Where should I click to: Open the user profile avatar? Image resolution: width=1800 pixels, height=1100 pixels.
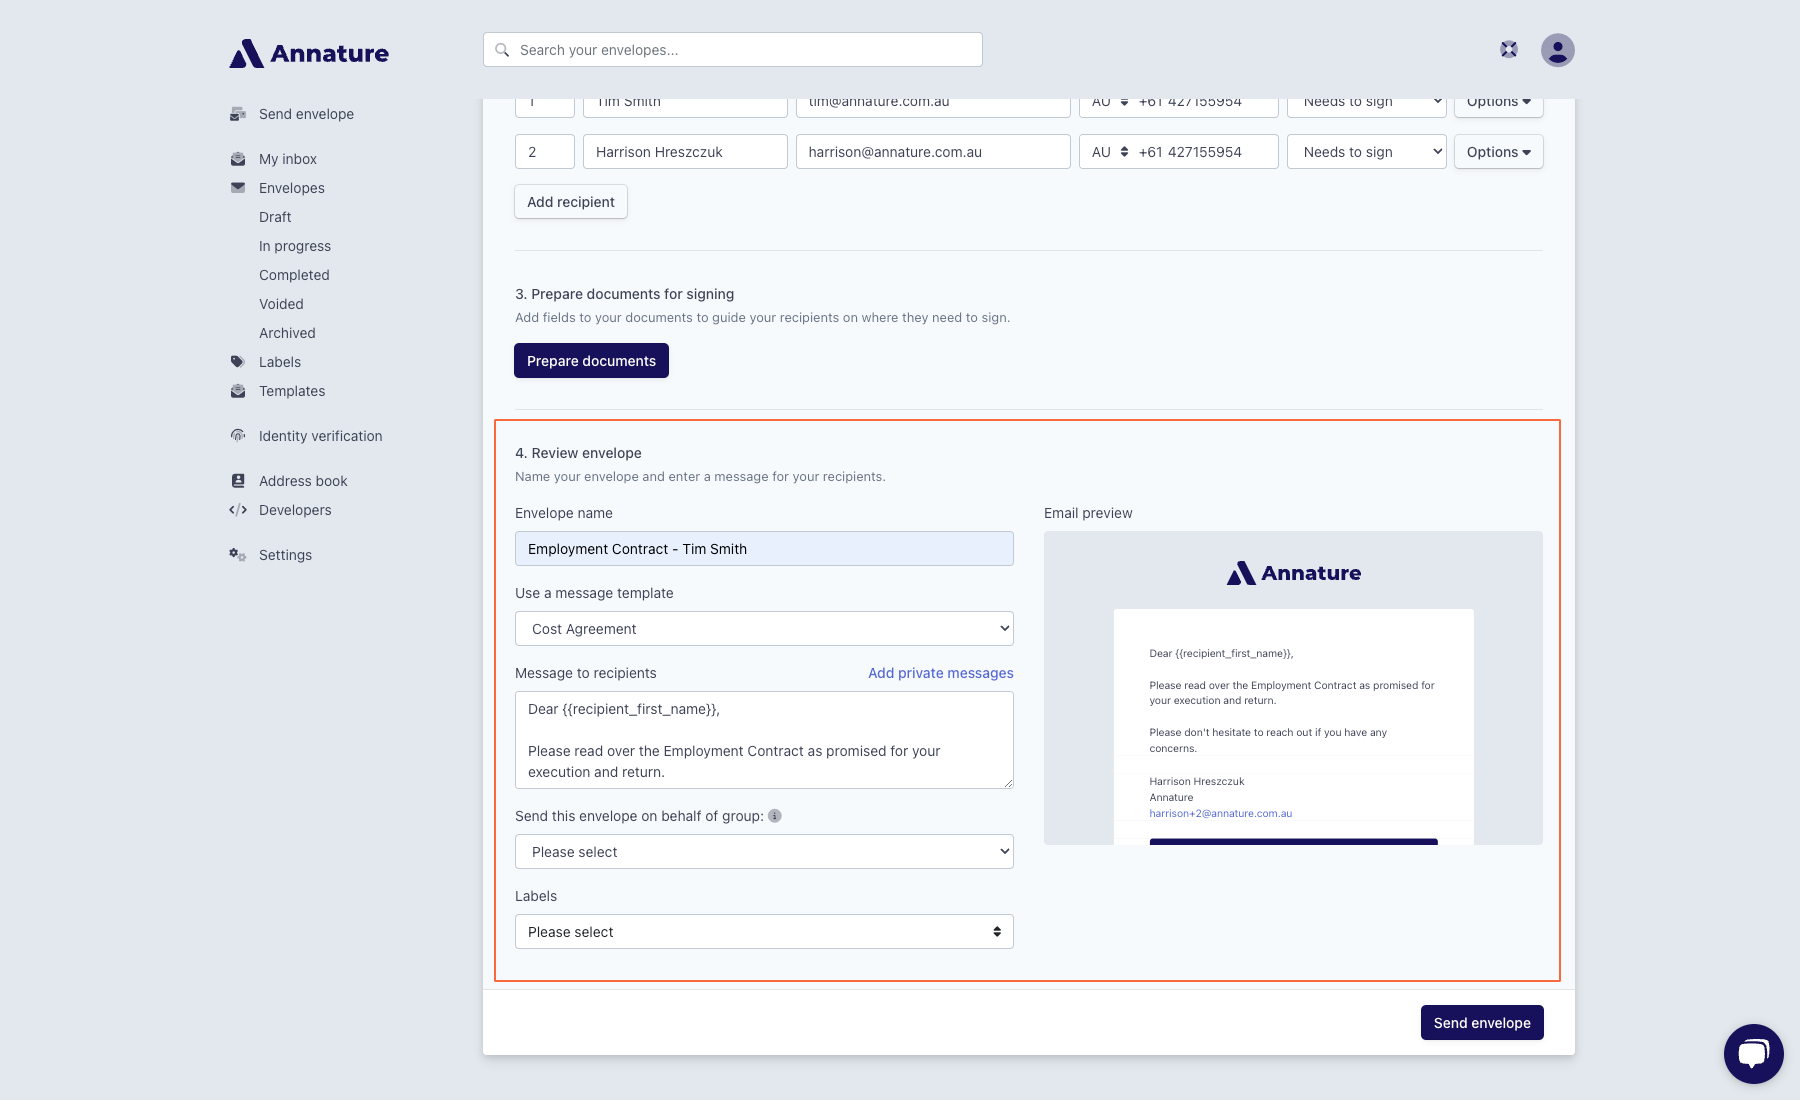point(1557,50)
